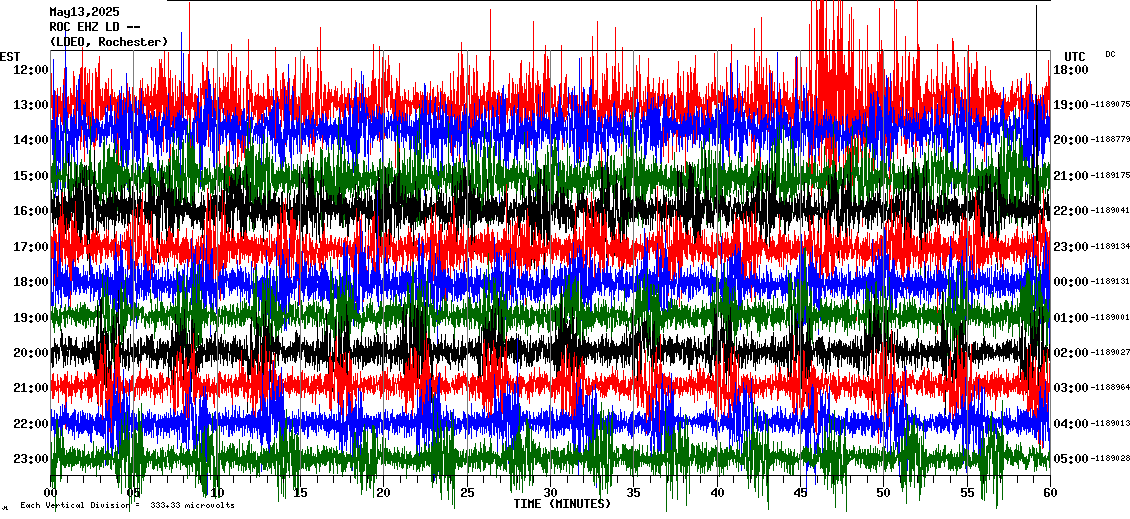Click the EST timezone header label
The height and width of the screenshot is (519, 1130).
(10, 56)
